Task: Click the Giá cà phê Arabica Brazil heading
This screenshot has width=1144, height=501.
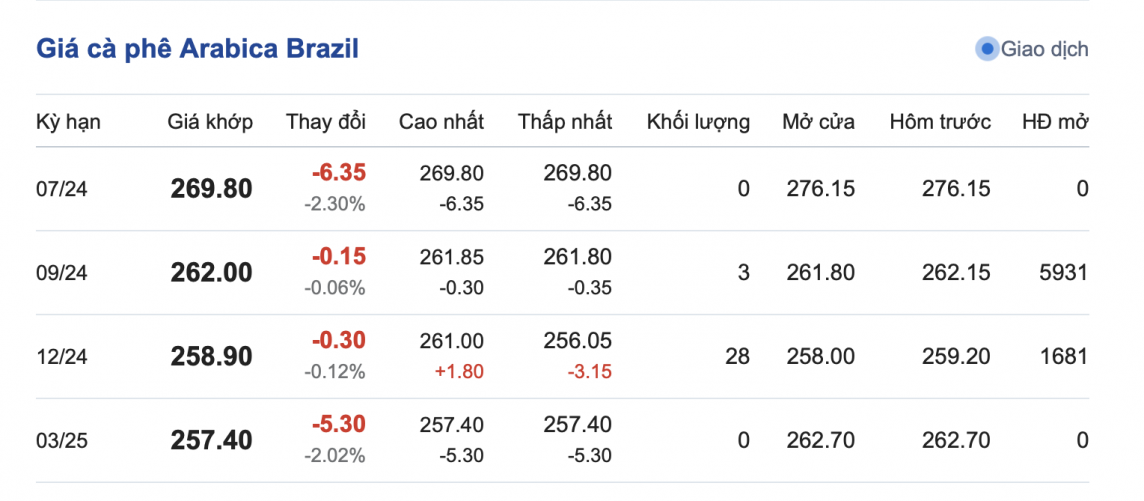Action: [197, 49]
